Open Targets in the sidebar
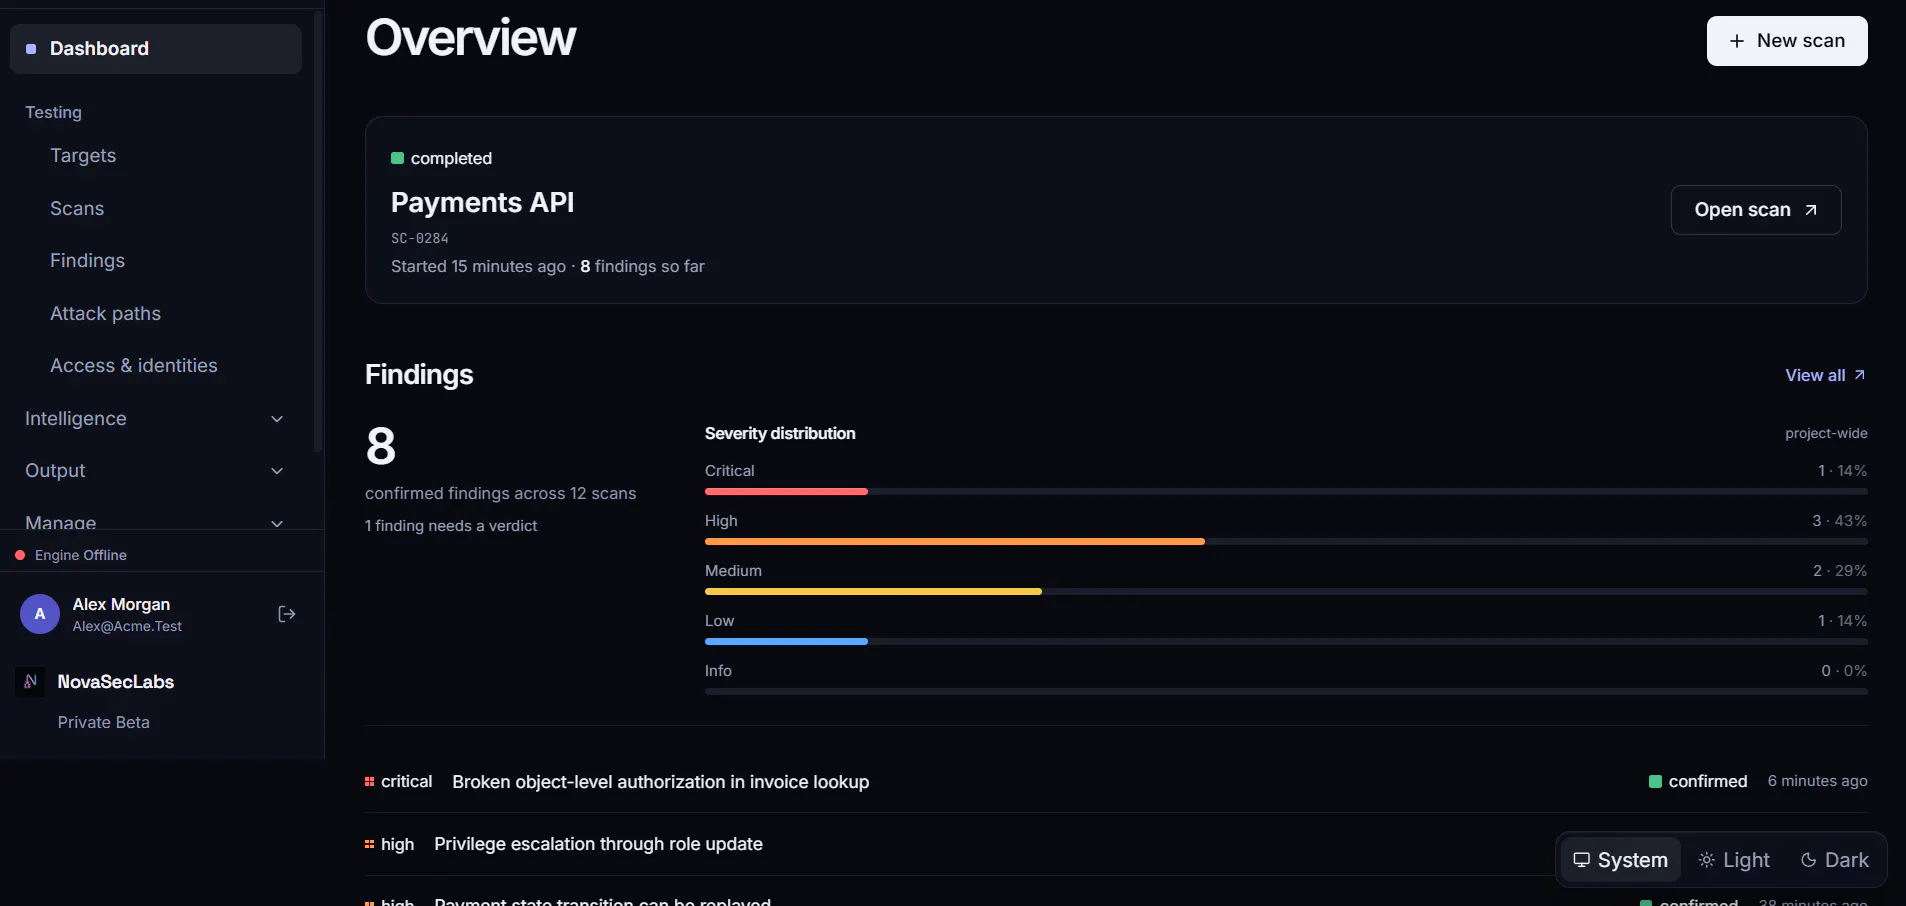 [83, 156]
